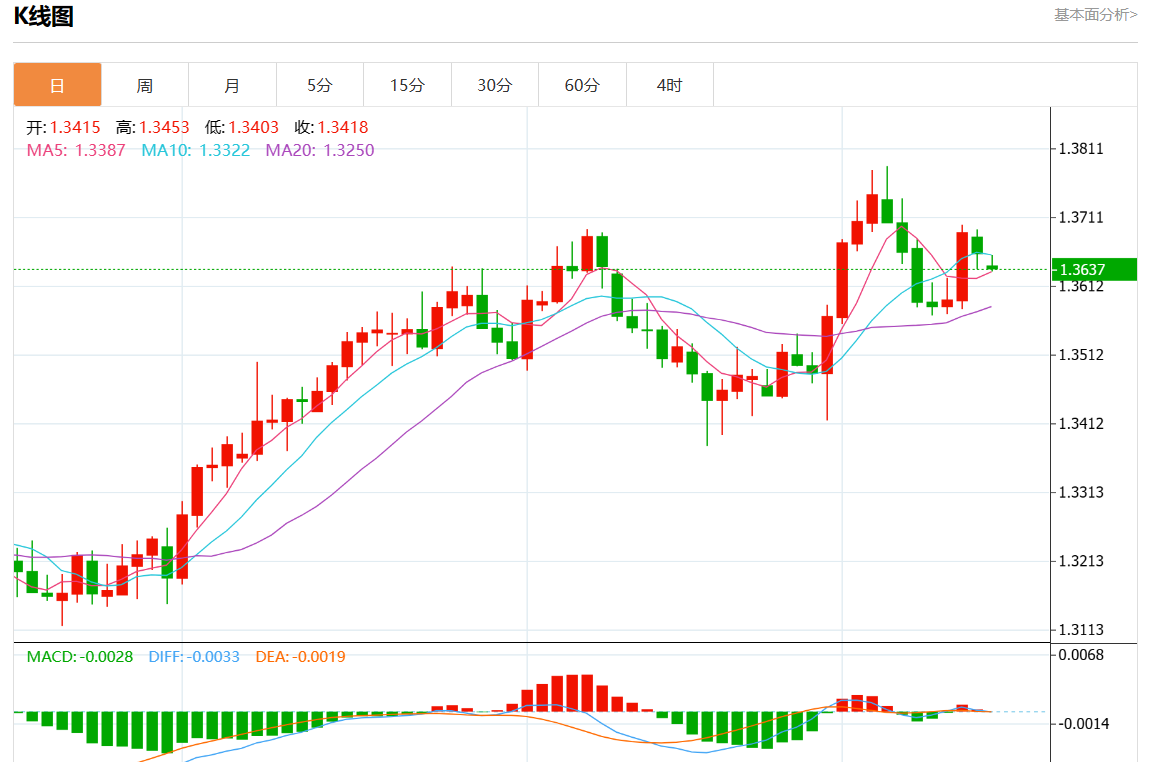Click the 低: 1.3403 low value
Screen dimensions: 1157x762
(x=241, y=128)
